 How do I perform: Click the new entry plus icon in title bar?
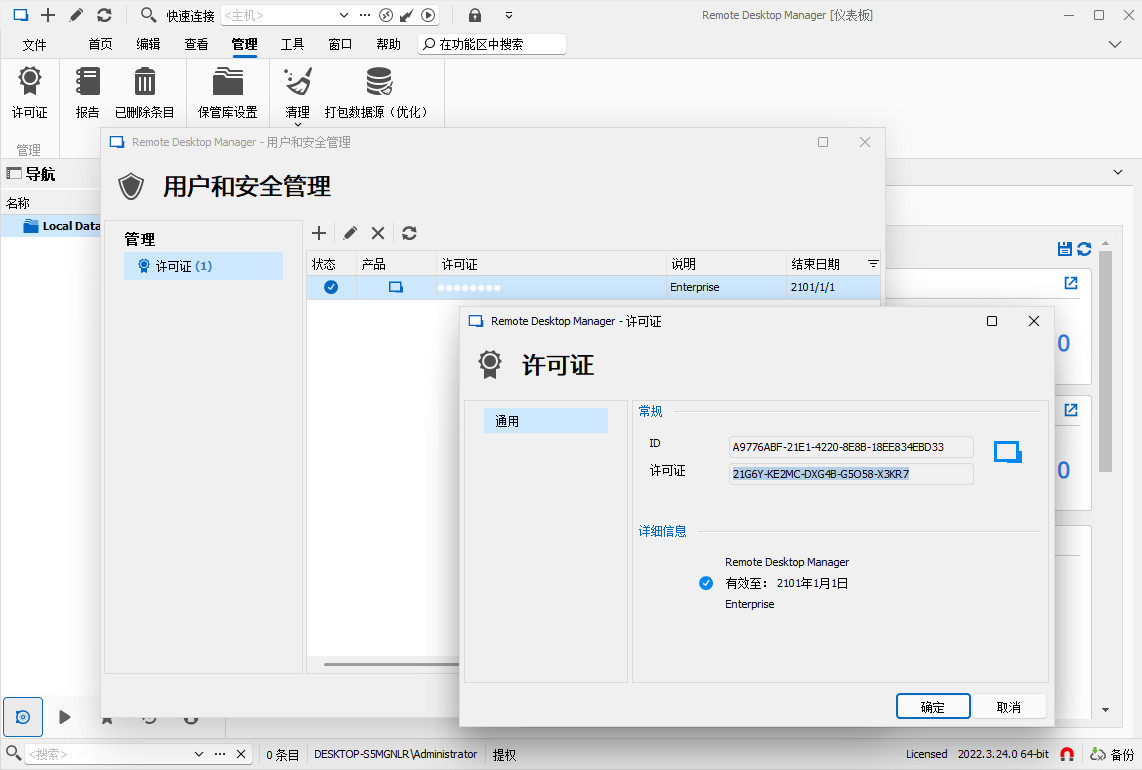(x=48, y=15)
